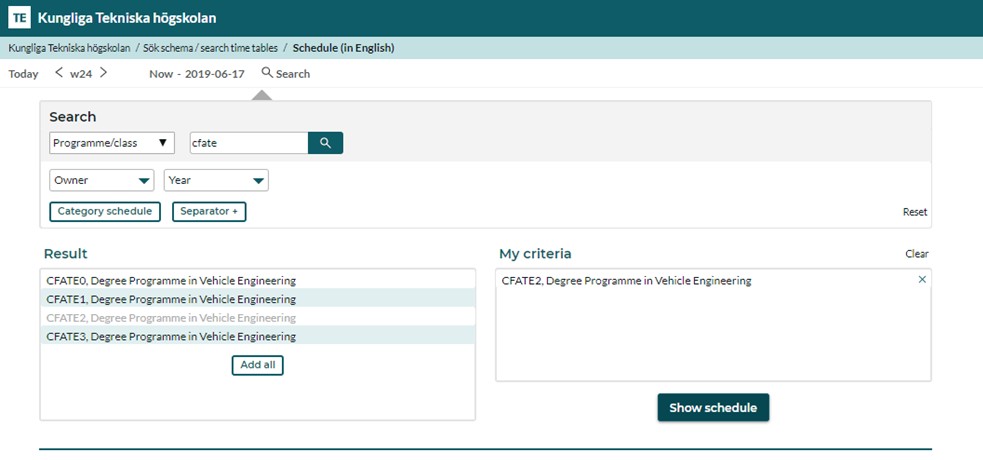Click the Separator + button
The width and height of the screenshot is (983, 460).
click(x=209, y=212)
